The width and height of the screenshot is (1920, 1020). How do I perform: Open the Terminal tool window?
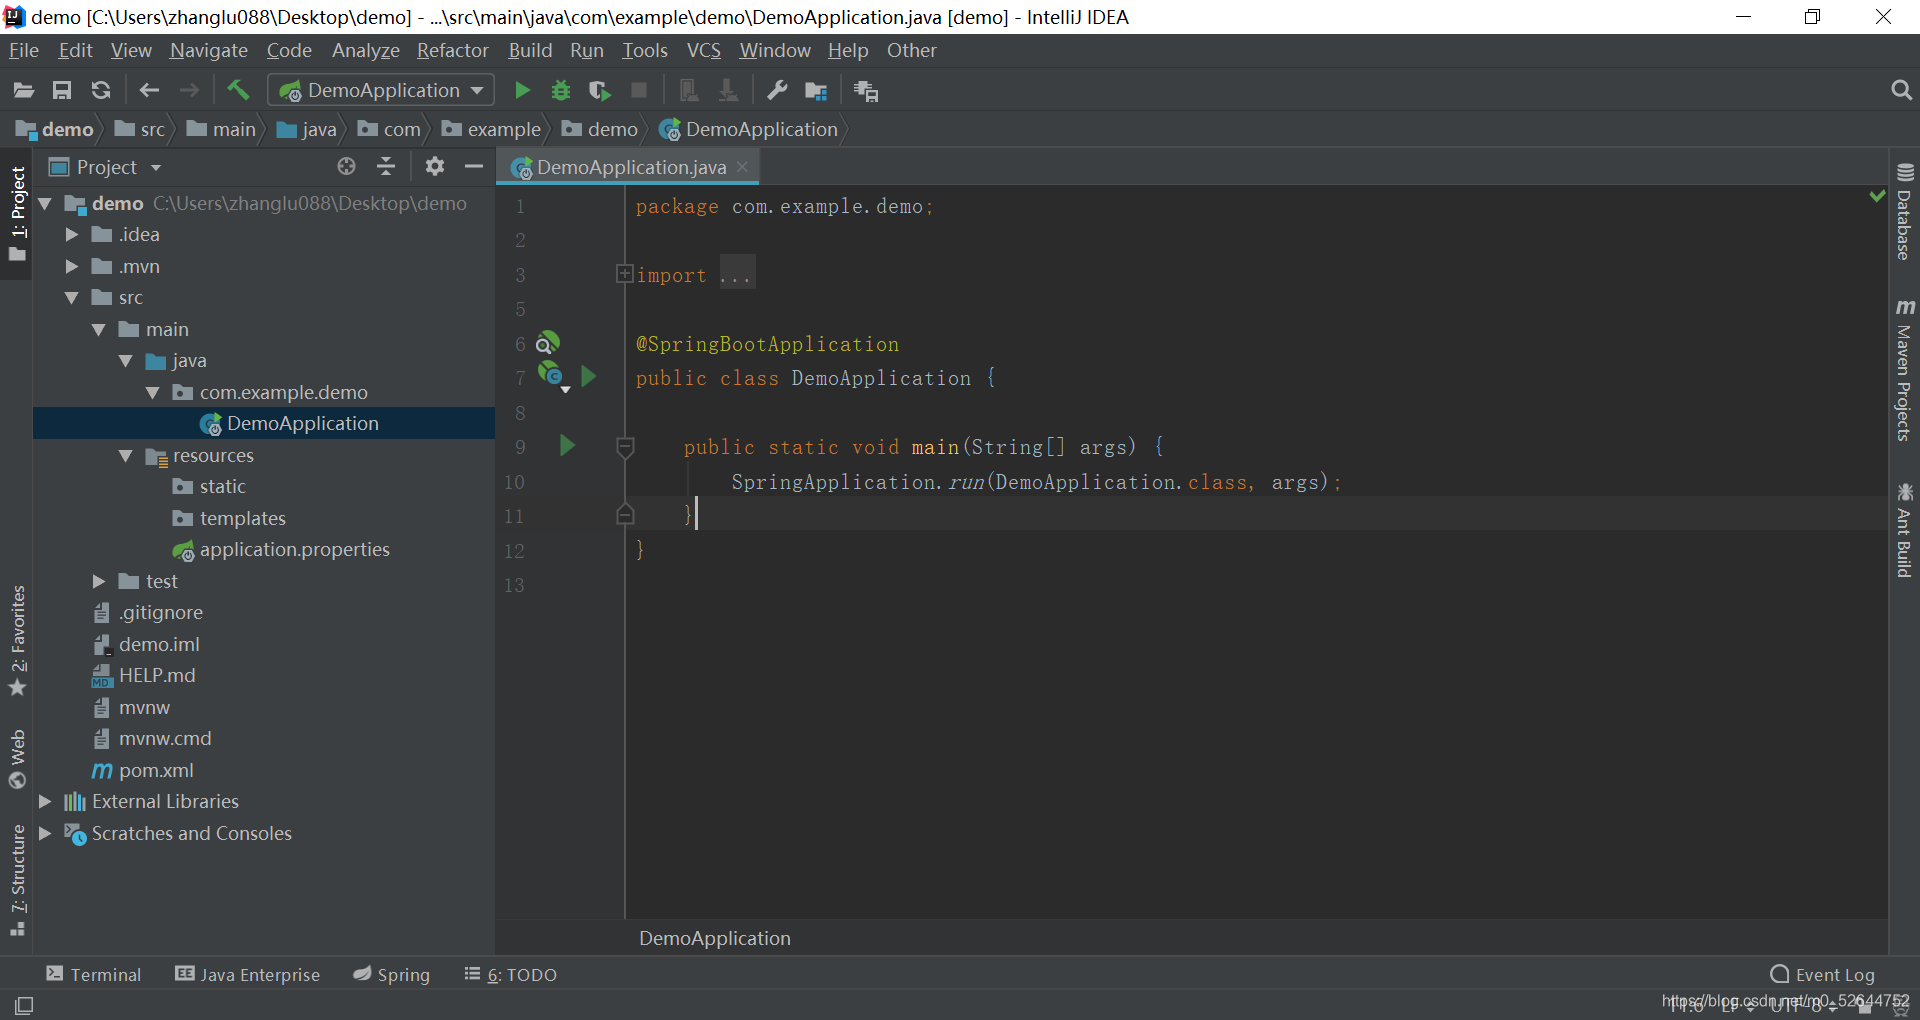click(x=94, y=974)
